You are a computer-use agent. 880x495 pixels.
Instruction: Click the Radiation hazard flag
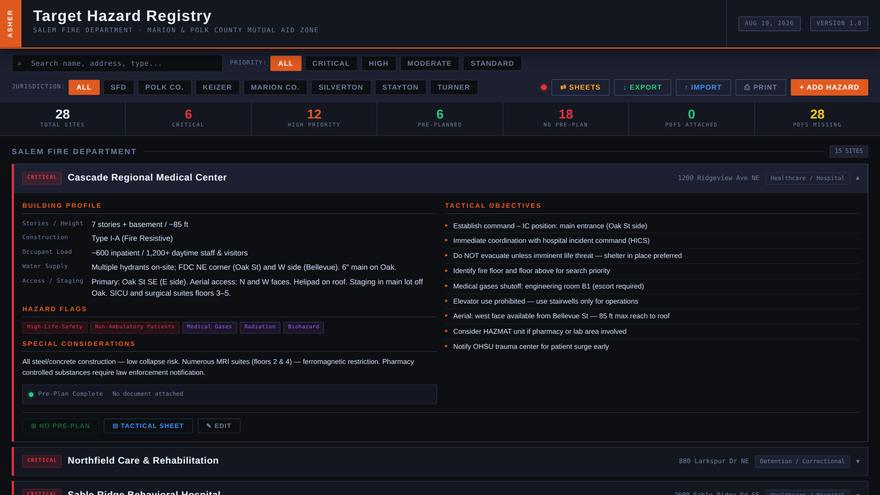pos(260,327)
